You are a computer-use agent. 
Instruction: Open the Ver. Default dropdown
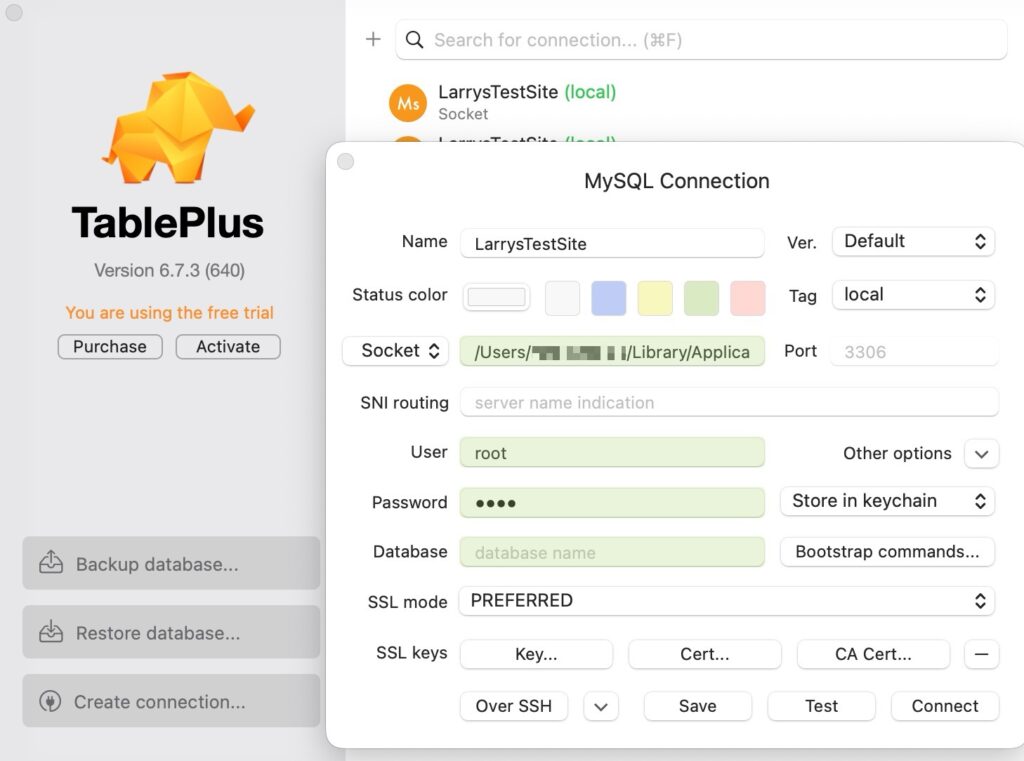pos(913,242)
